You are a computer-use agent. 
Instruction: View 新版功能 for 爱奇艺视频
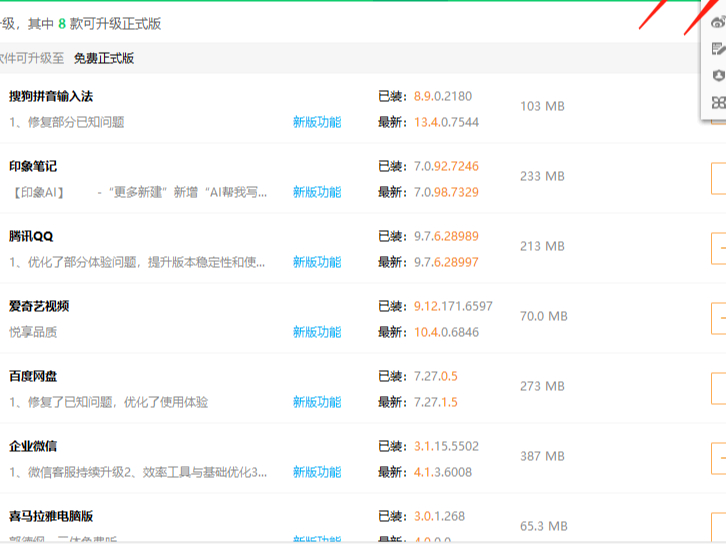click(x=317, y=332)
